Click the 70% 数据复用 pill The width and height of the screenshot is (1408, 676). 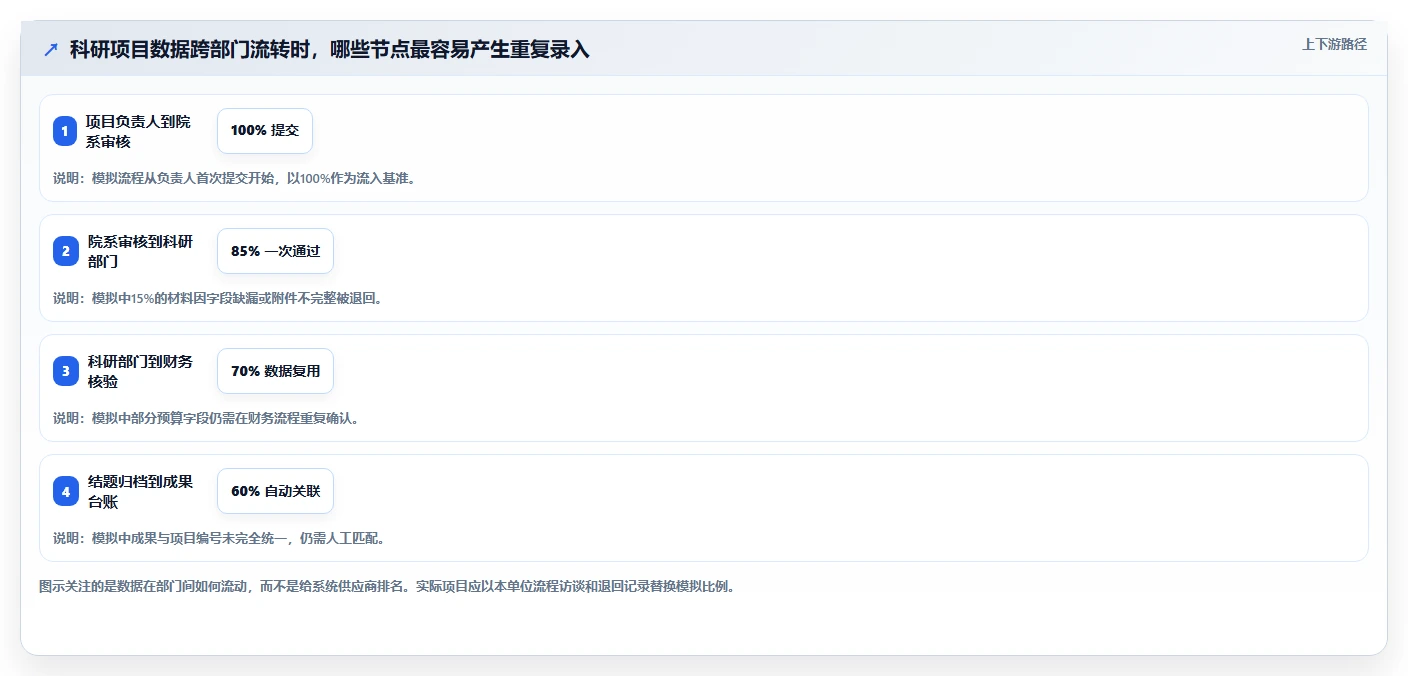(275, 371)
